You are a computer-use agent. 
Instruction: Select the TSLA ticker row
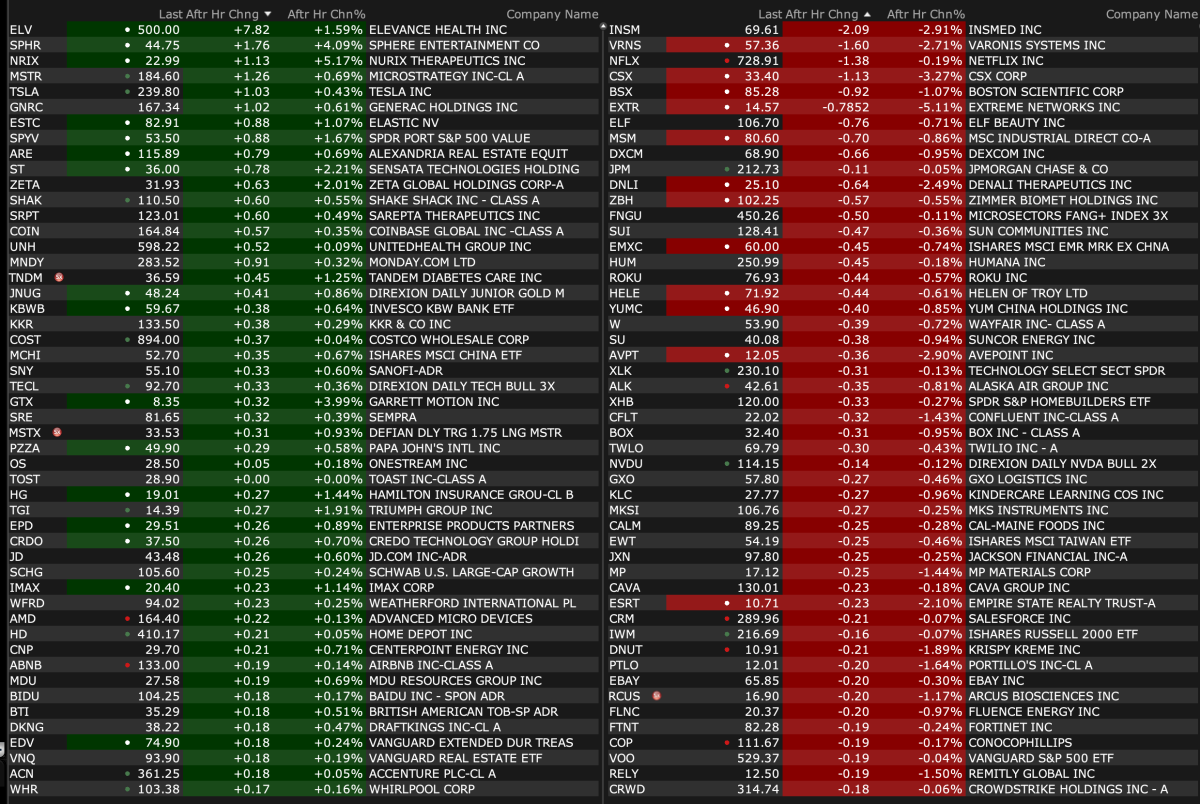tap(24, 92)
